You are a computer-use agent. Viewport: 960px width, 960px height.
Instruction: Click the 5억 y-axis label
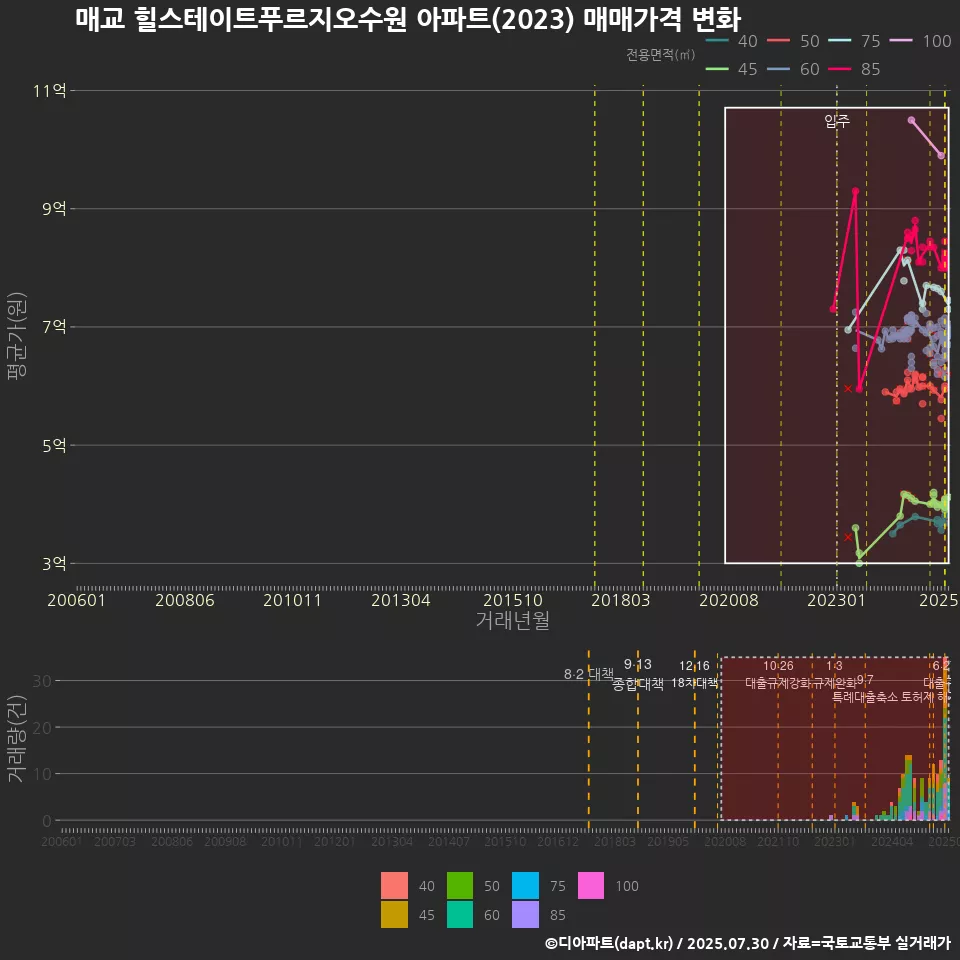[54, 445]
